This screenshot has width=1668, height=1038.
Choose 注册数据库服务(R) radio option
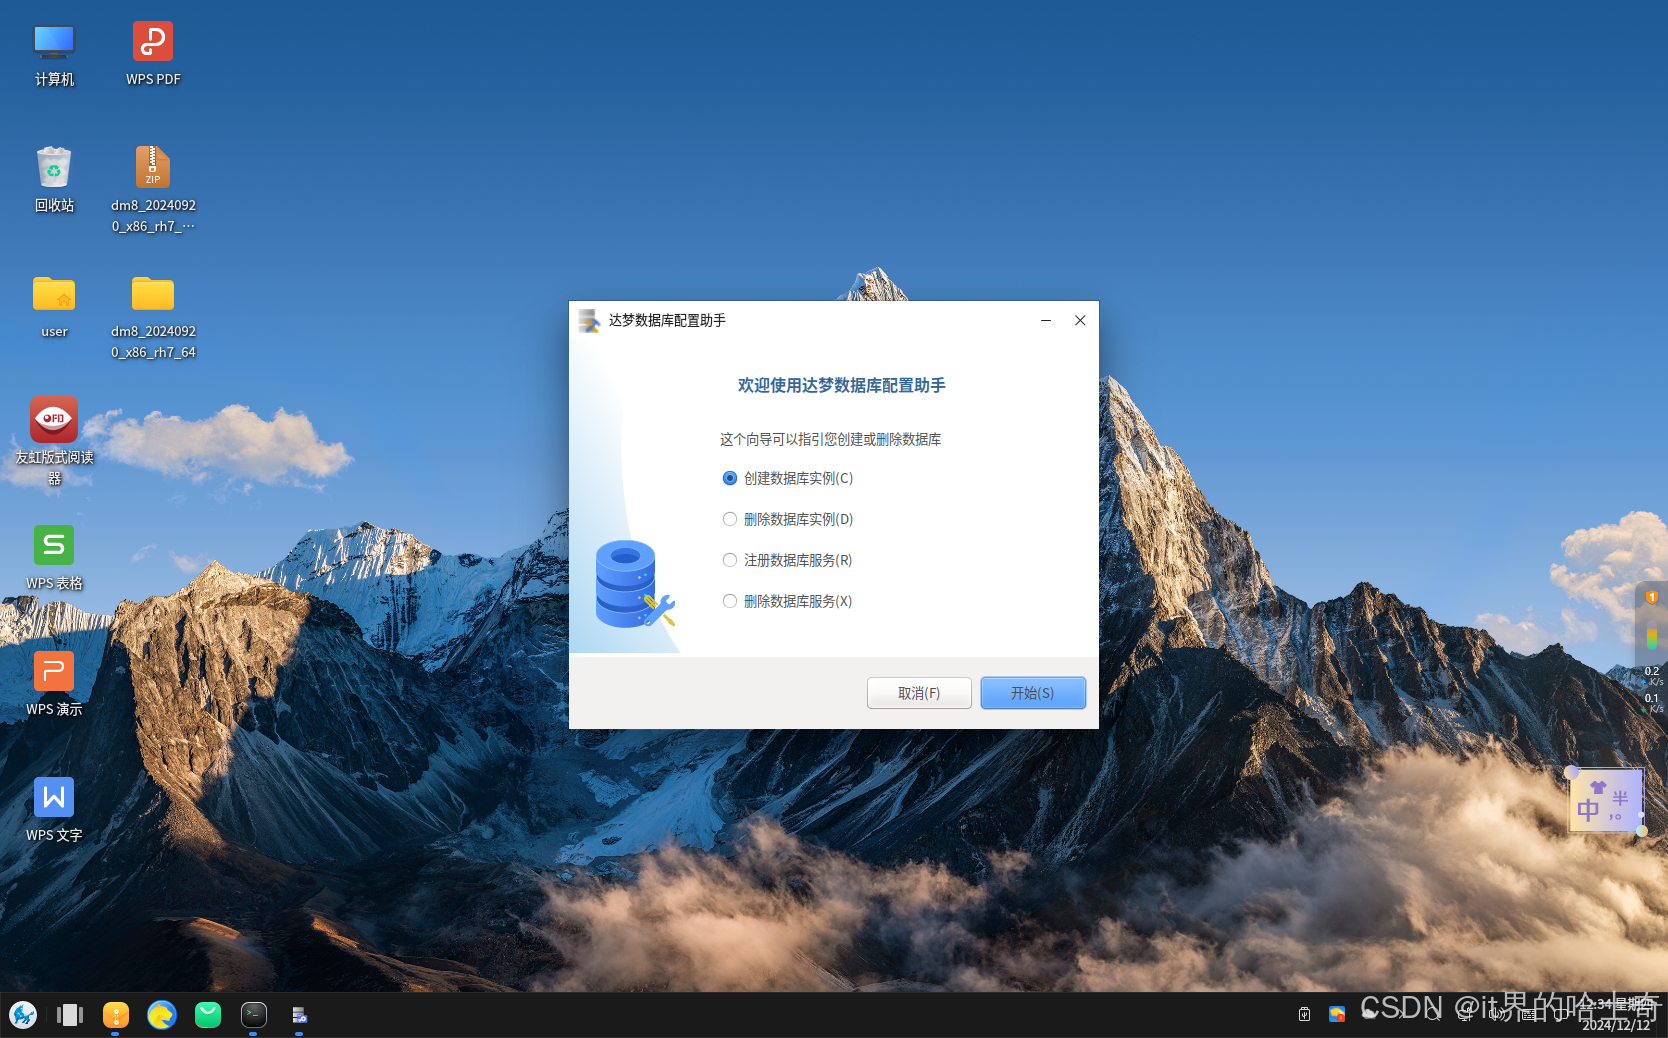pyautogui.click(x=788, y=560)
